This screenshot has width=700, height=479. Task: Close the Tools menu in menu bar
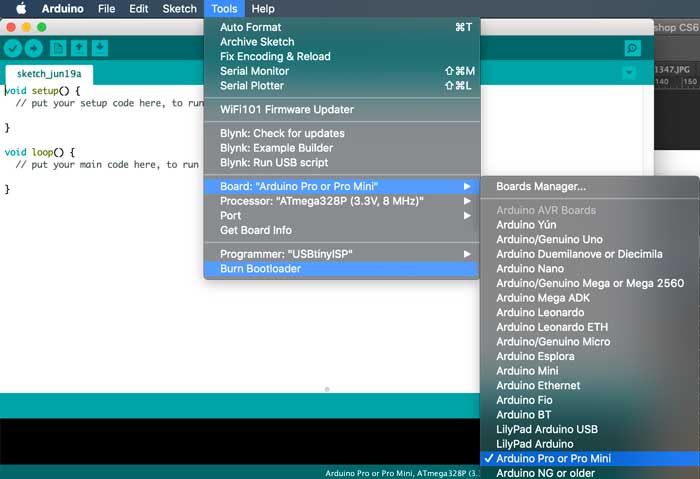point(224,8)
